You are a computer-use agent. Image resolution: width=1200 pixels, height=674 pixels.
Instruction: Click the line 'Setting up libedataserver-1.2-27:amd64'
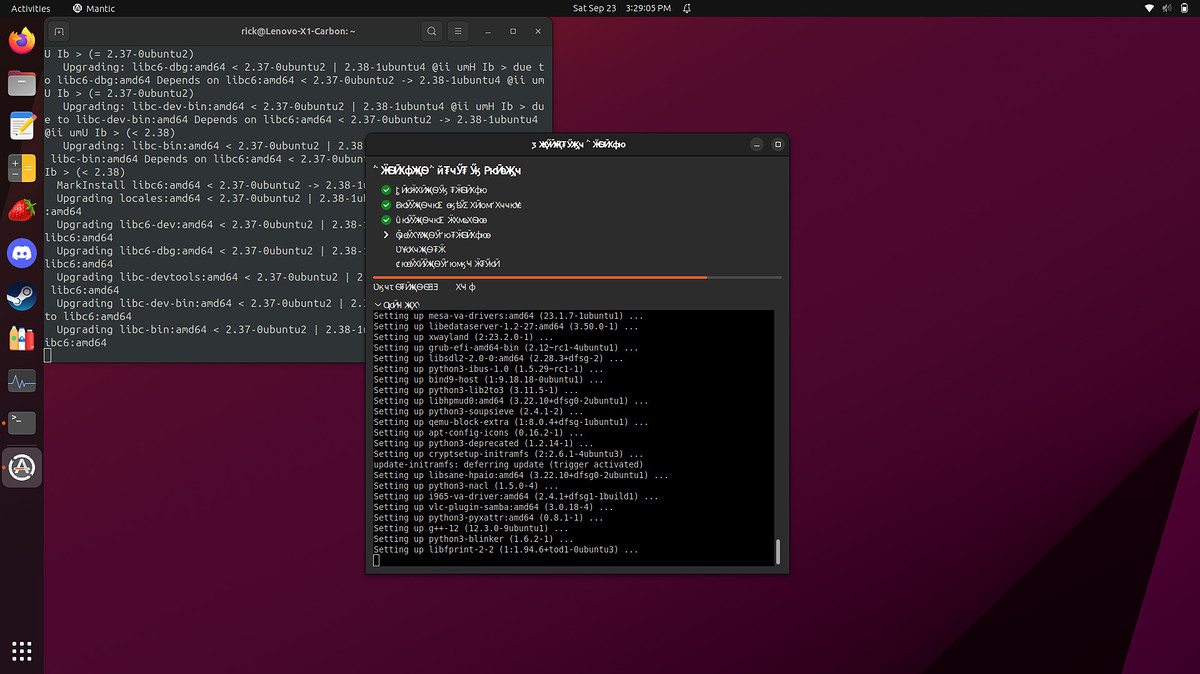[508, 326]
